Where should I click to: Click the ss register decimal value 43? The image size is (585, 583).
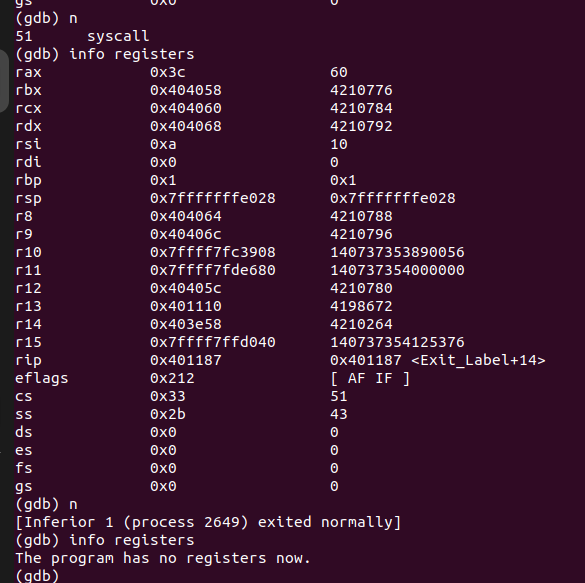[x=339, y=414]
